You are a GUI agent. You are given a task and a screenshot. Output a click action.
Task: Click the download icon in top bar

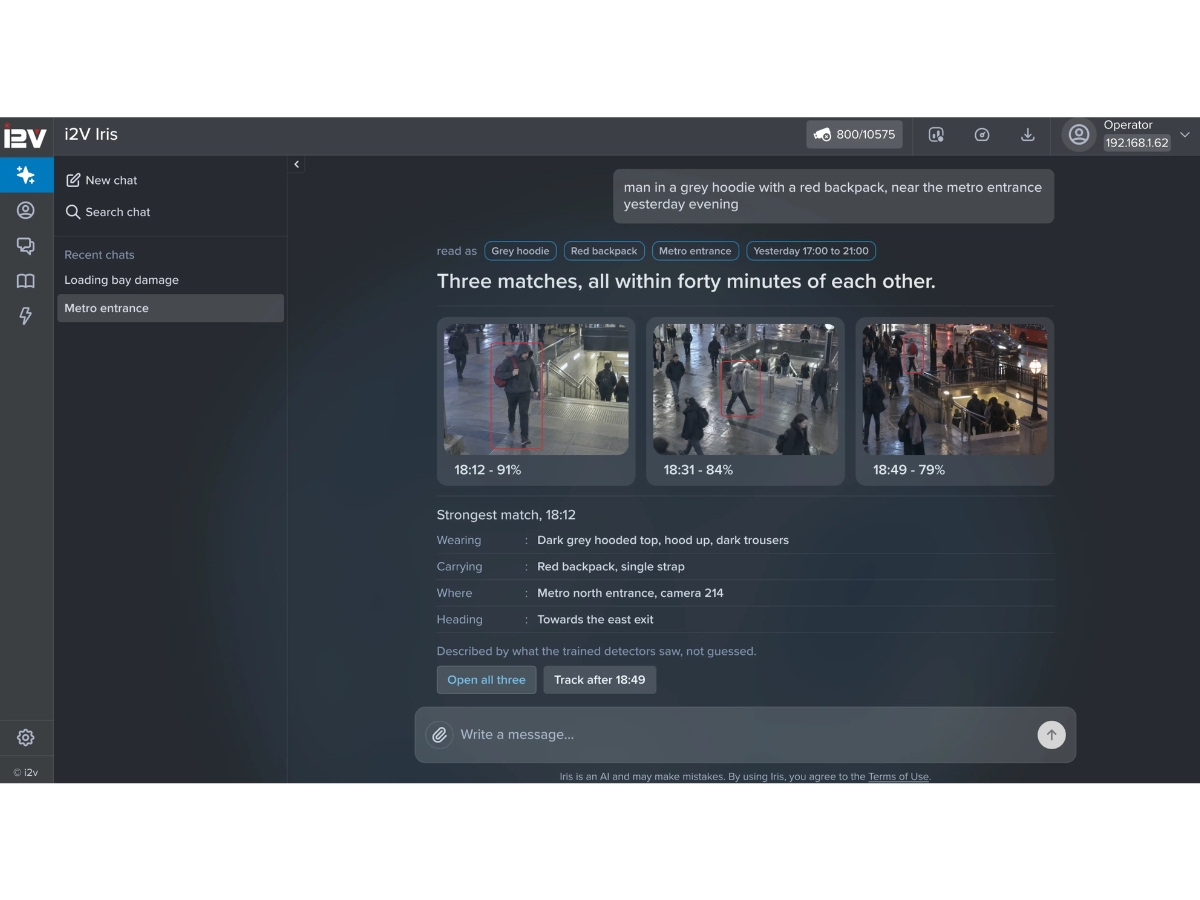[x=1027, y=135]
